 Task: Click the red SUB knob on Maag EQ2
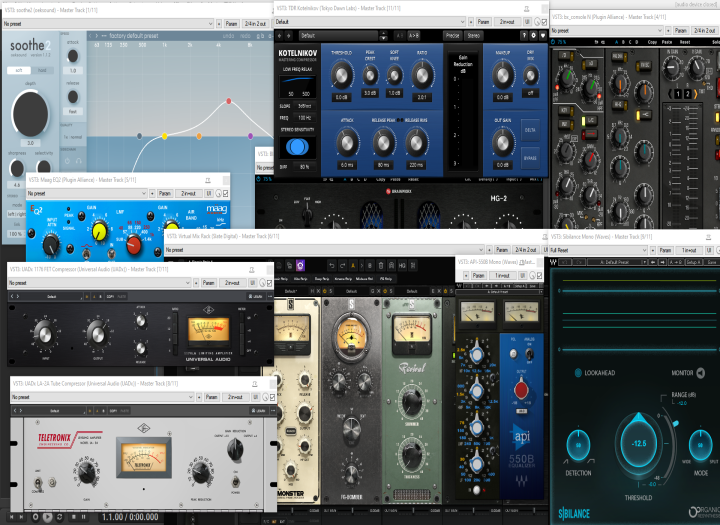tap(134, 244)
